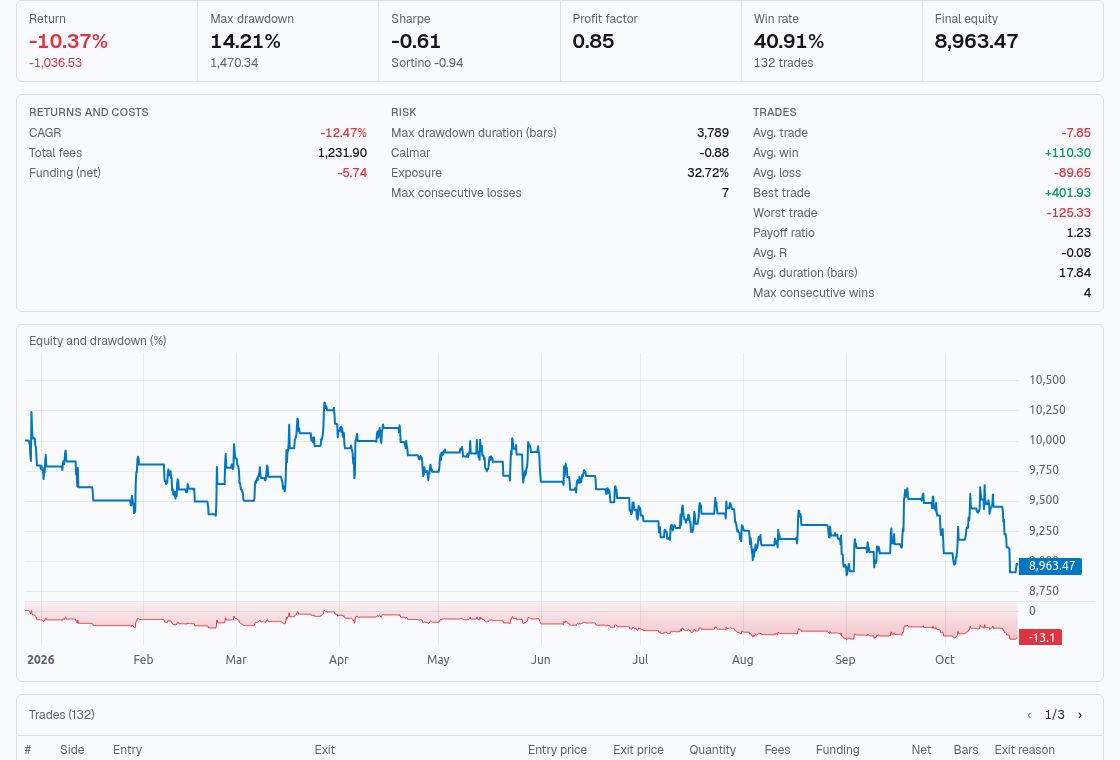Click the Payoff ratio value 1.23
The width and height of the screenshot is (1120, 760).
[x=1079, y=233]
